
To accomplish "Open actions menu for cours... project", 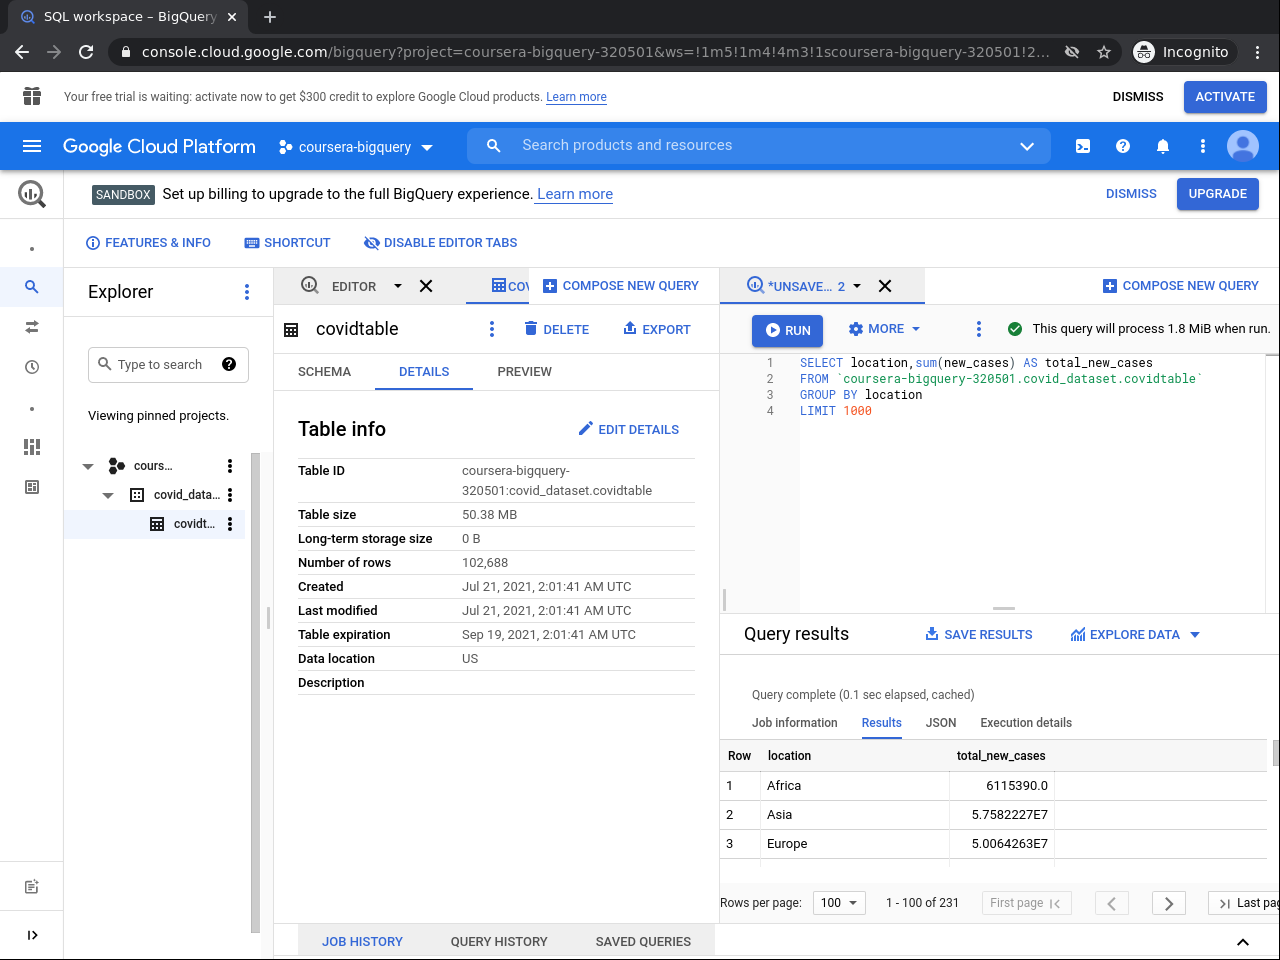I will 230,466.
